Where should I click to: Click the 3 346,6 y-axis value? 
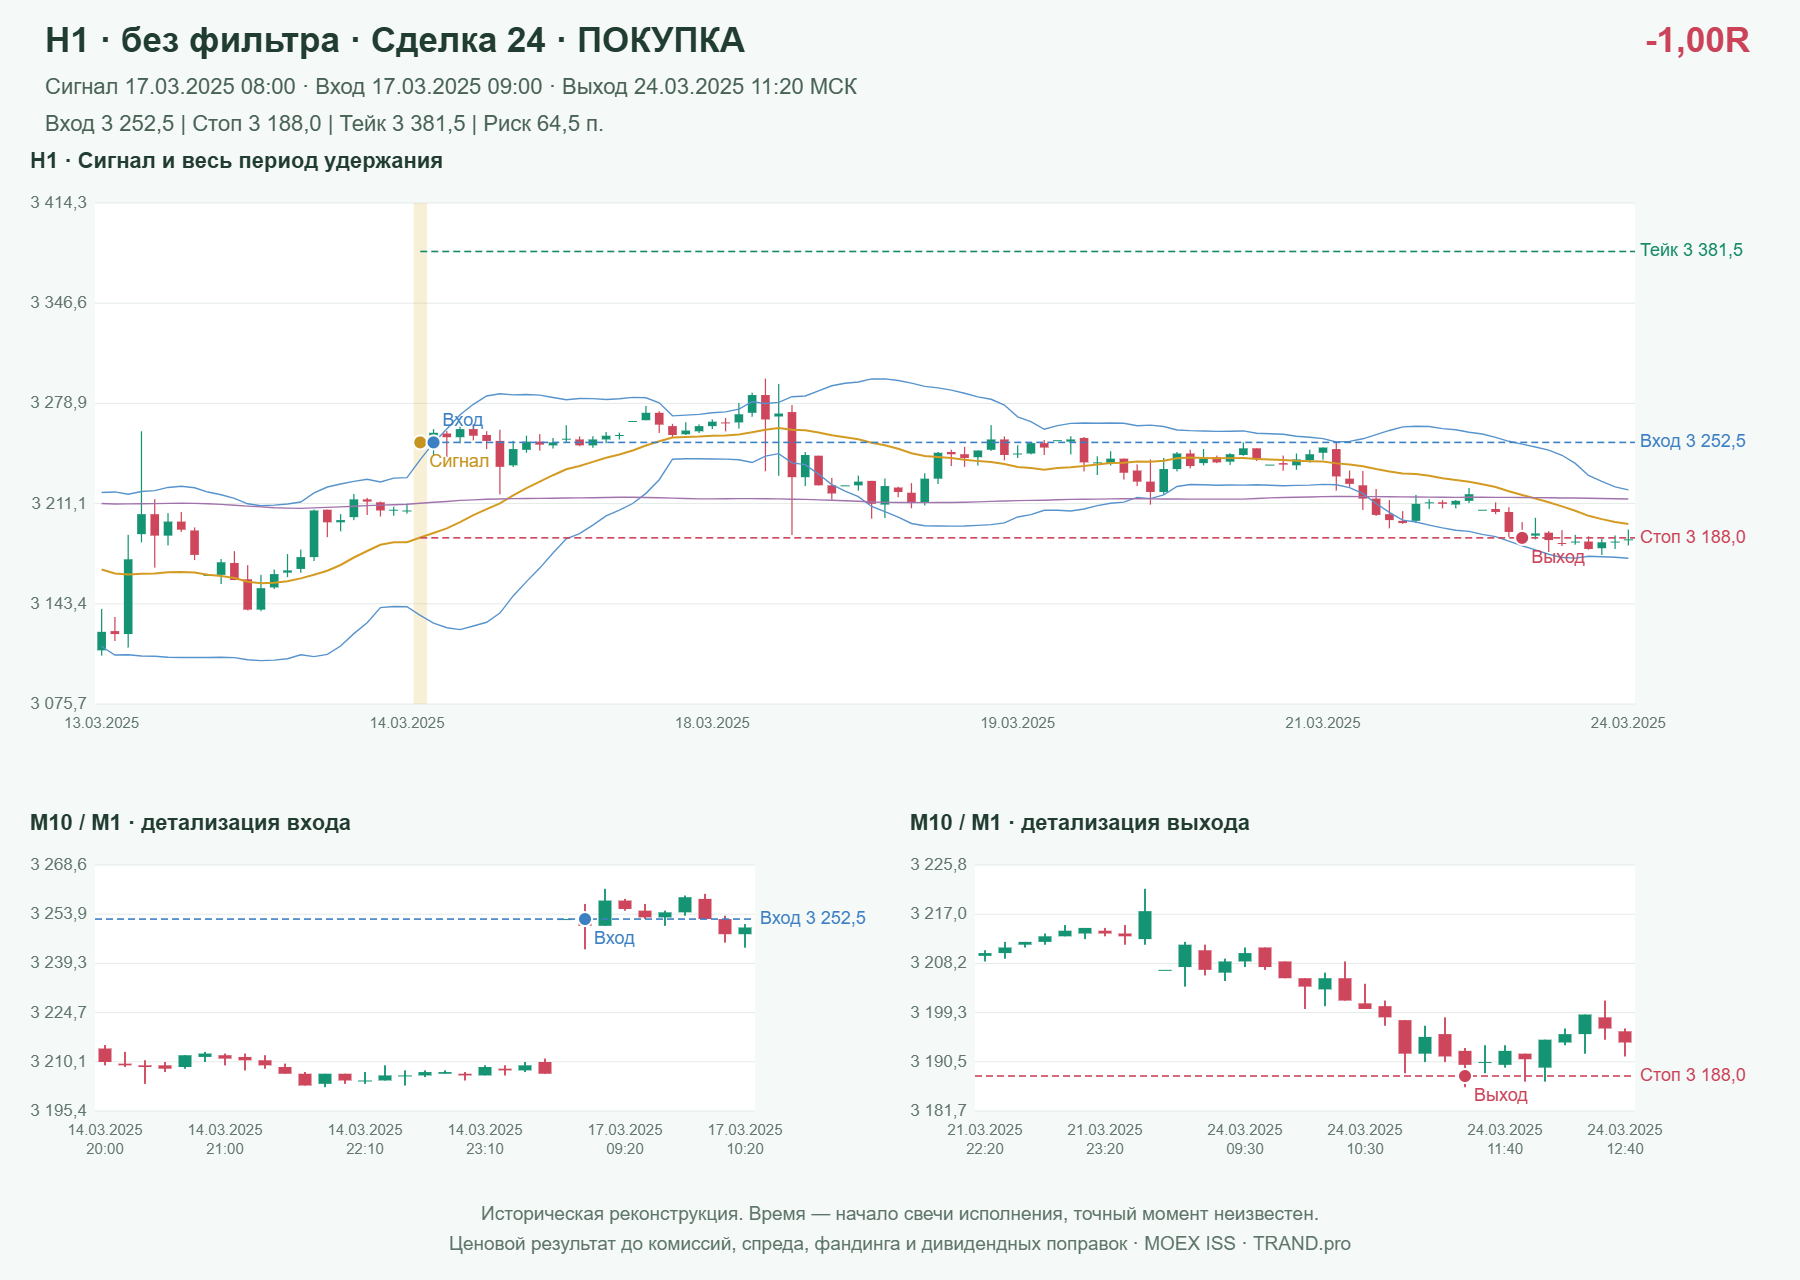(58, 302)
